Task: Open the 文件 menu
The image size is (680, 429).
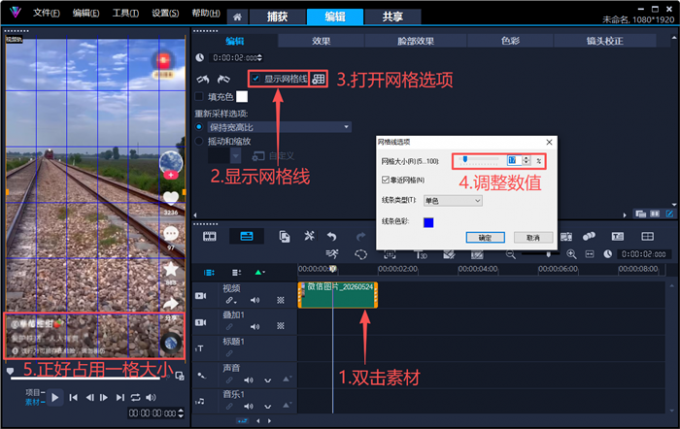Action: coord(46,13)
